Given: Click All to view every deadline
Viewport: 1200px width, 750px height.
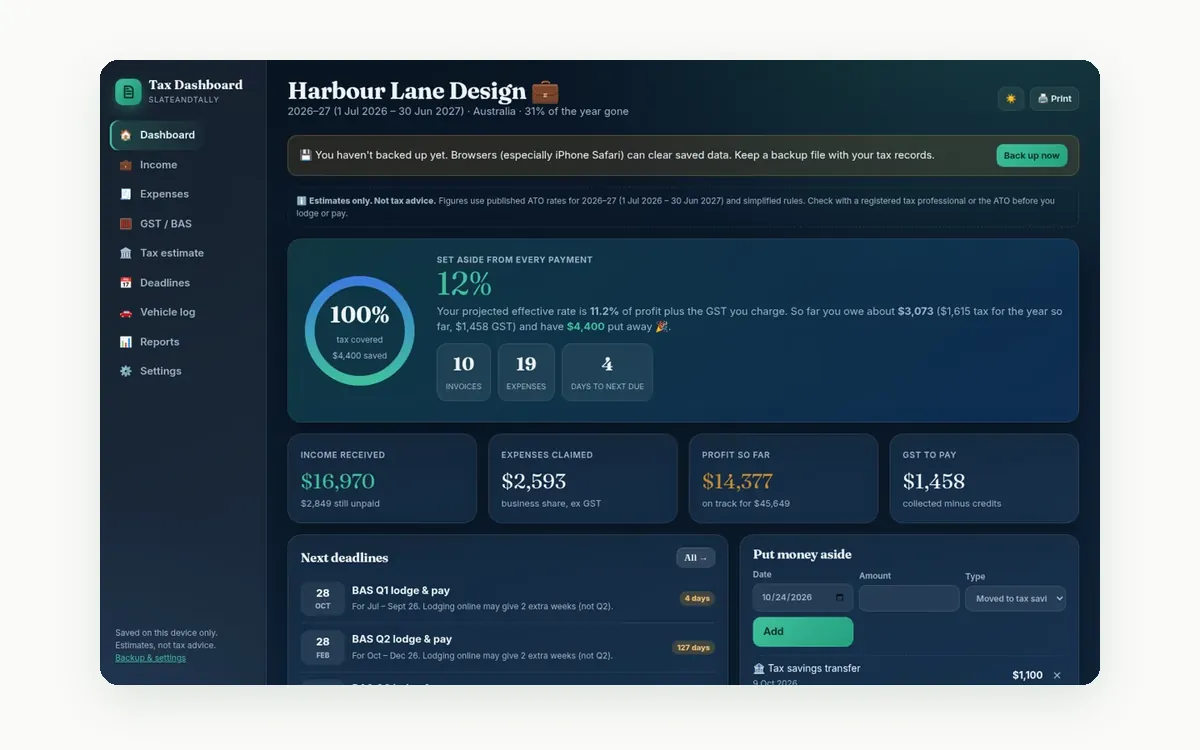Looking at the screenshot, I should point(695,558).
